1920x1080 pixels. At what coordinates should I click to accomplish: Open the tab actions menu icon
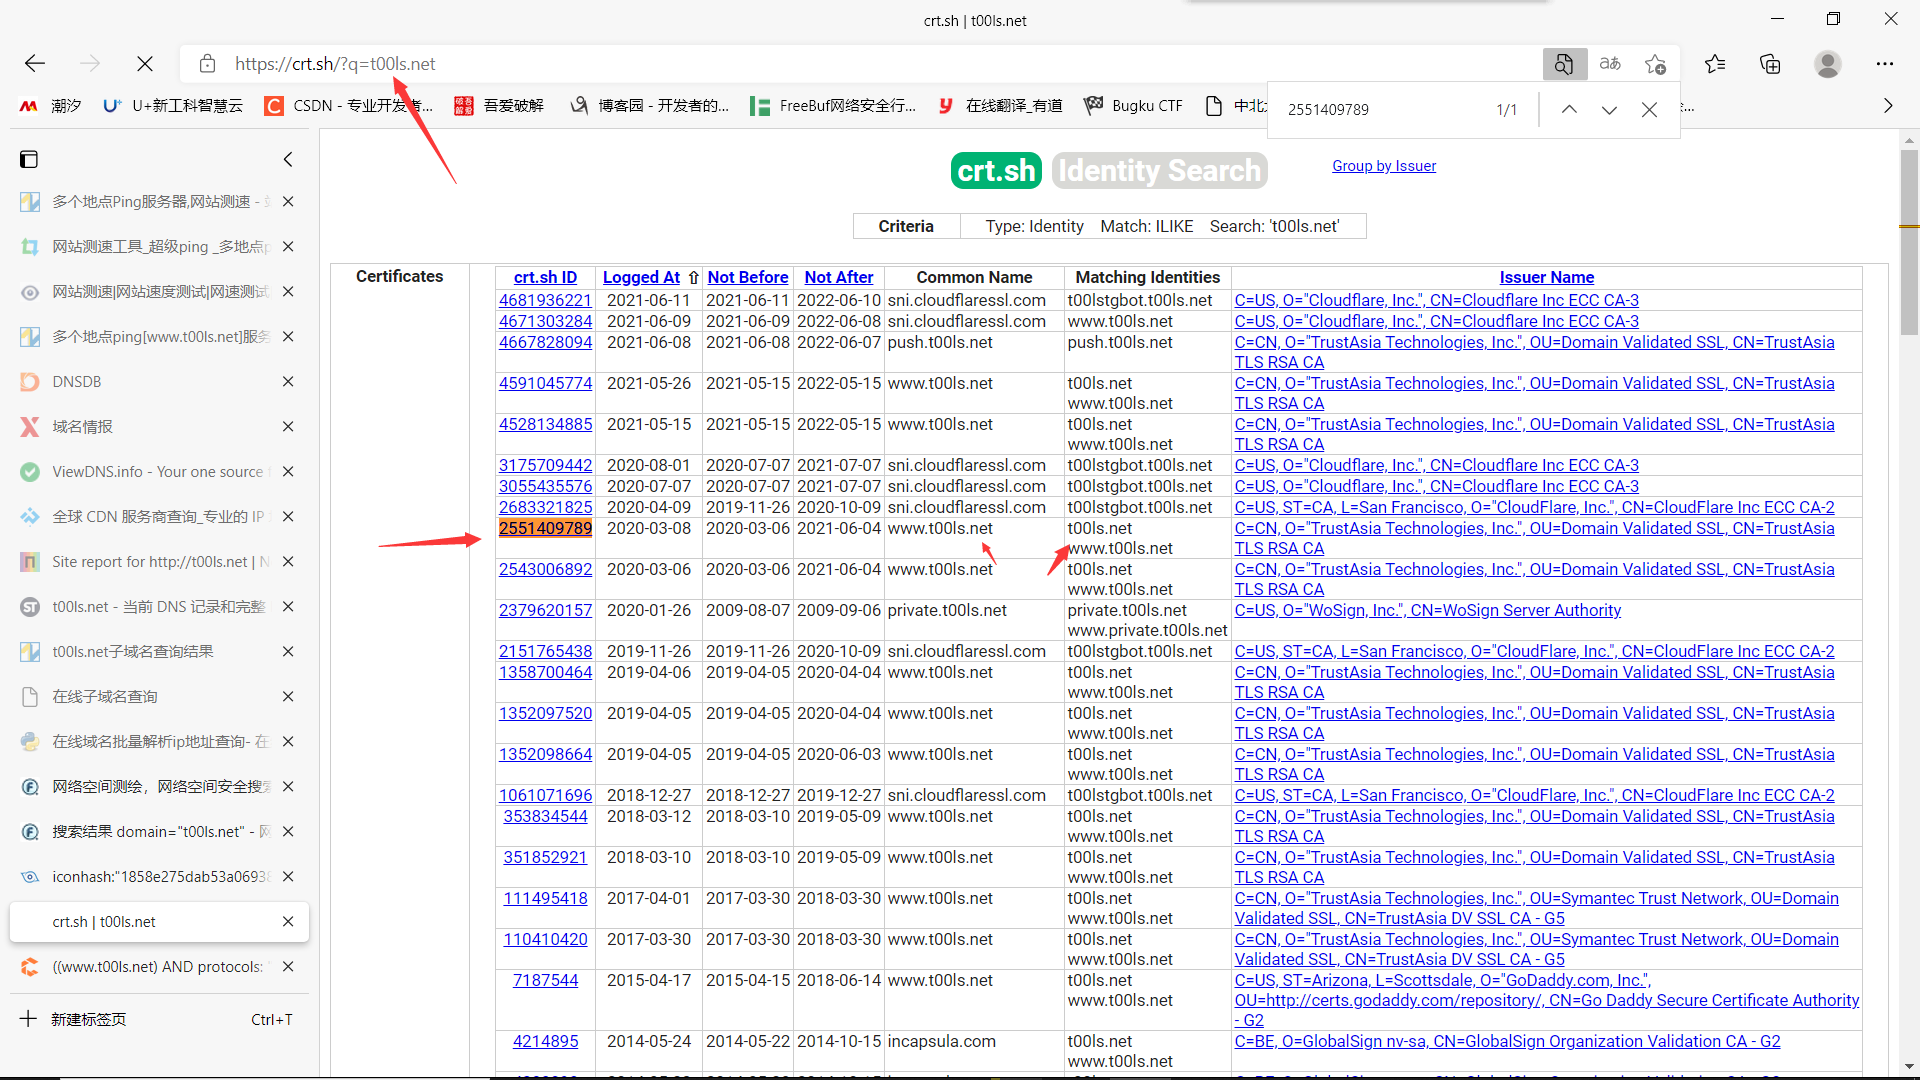(x=29, y=160)
